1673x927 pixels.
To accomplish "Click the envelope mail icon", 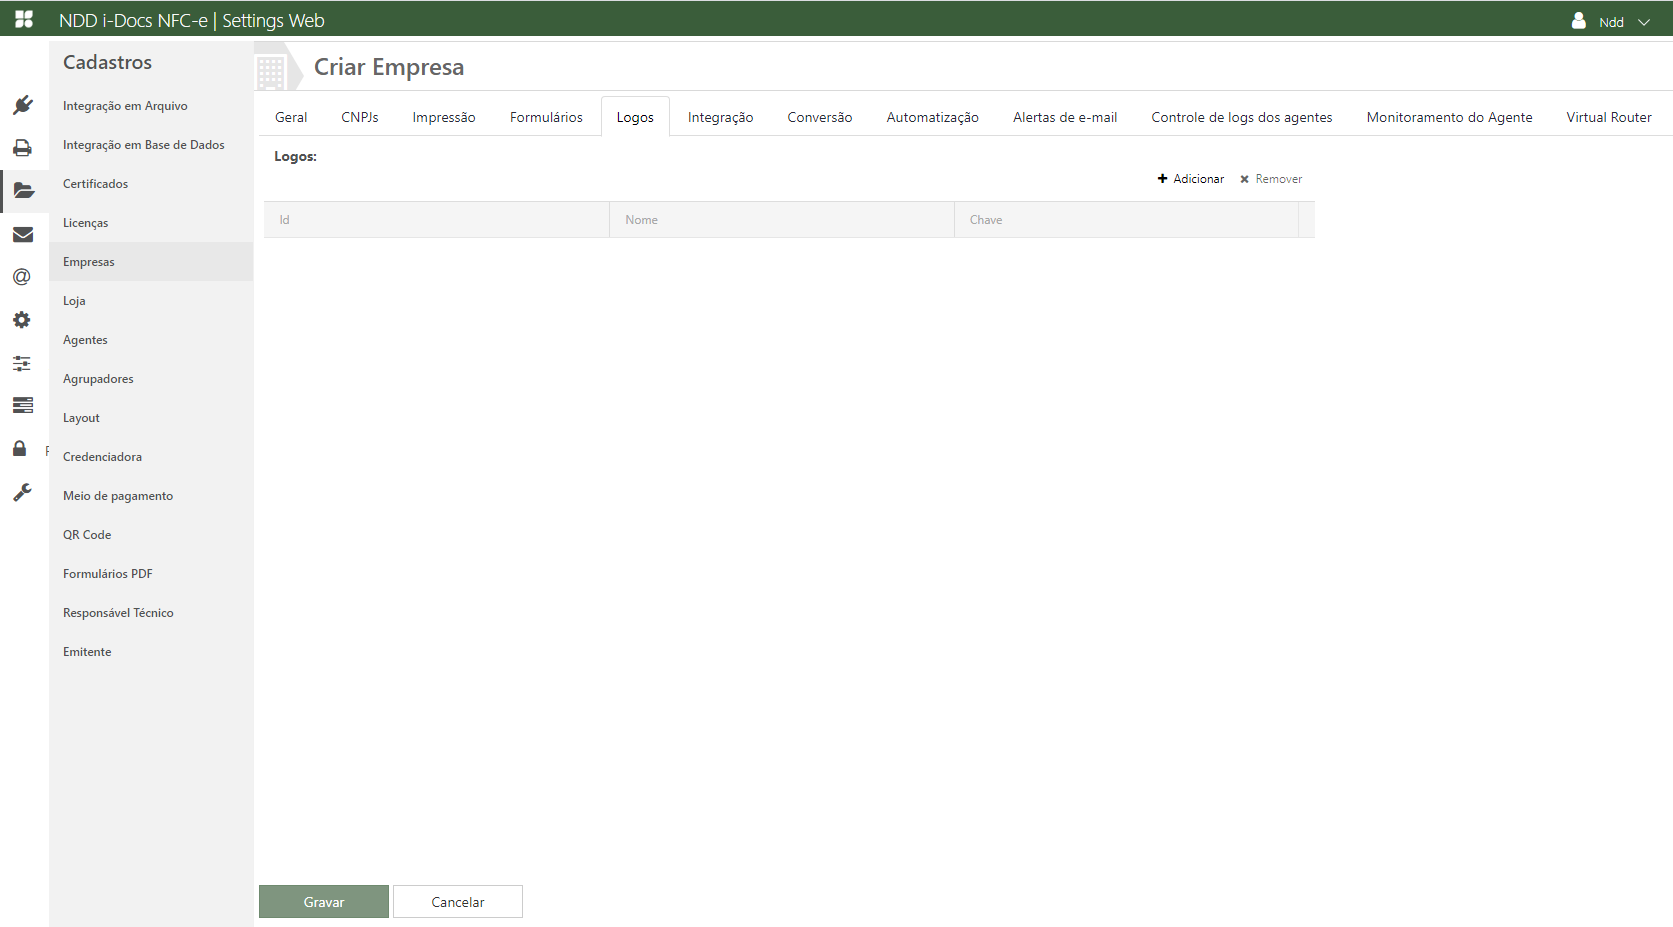I will 22,234.
